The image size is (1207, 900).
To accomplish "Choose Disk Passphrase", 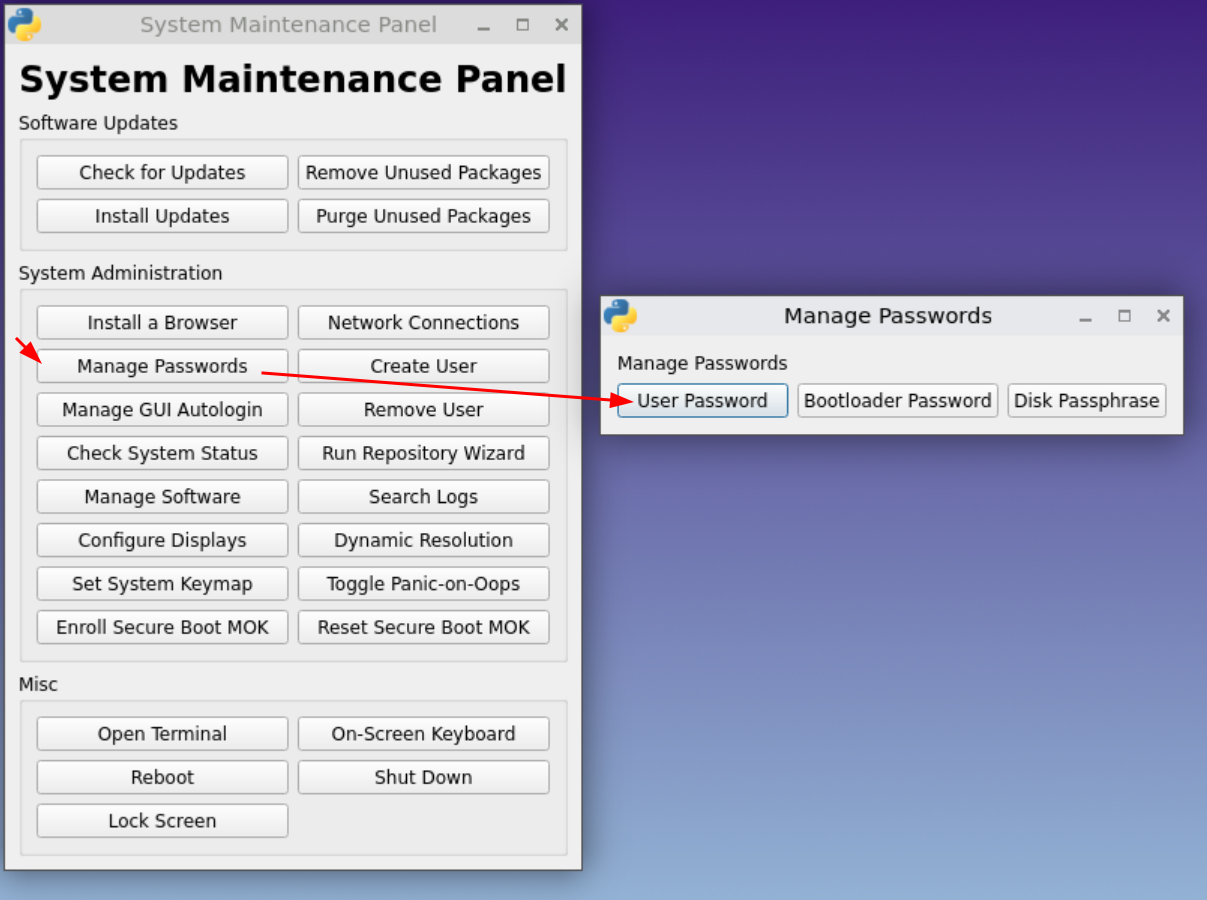I will pos(1087,401).
